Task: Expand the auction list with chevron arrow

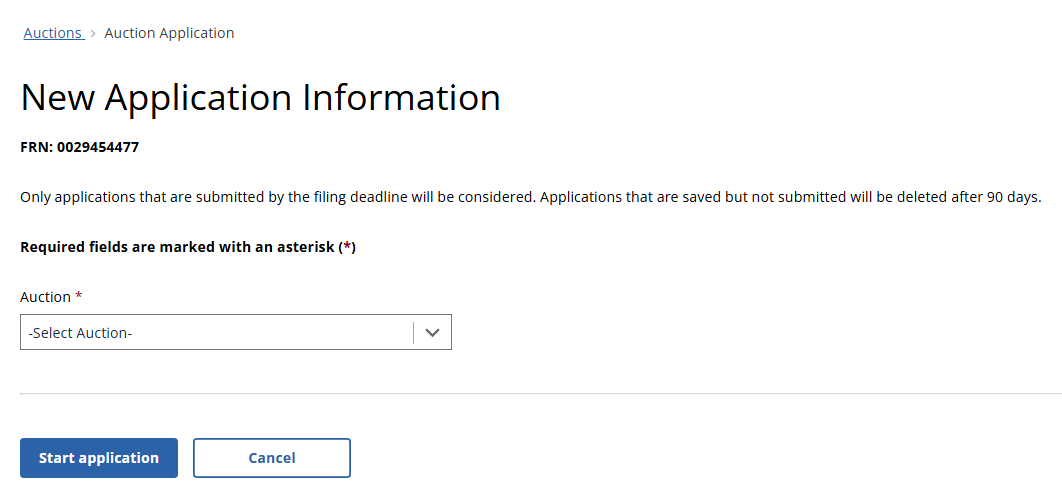Action: point(432,333)
